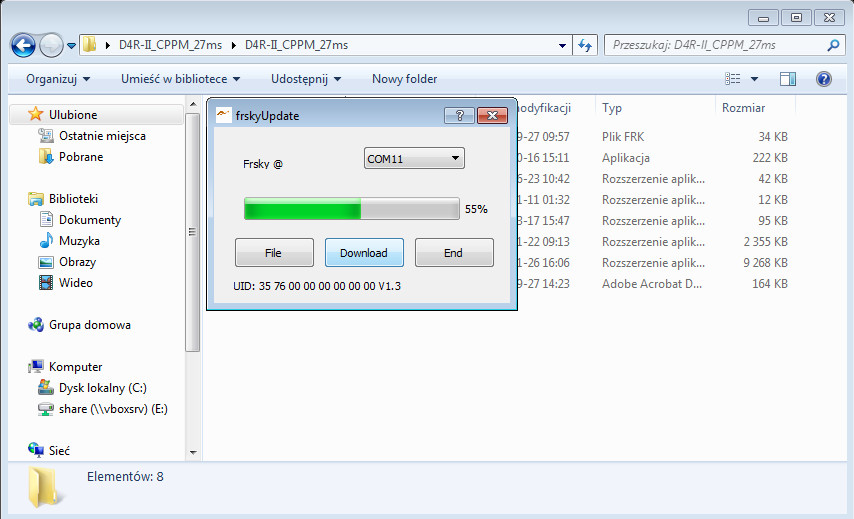This screenshot has width=854, height=519.
Task: Click the UID version text
Action: [x=317, y=286]
